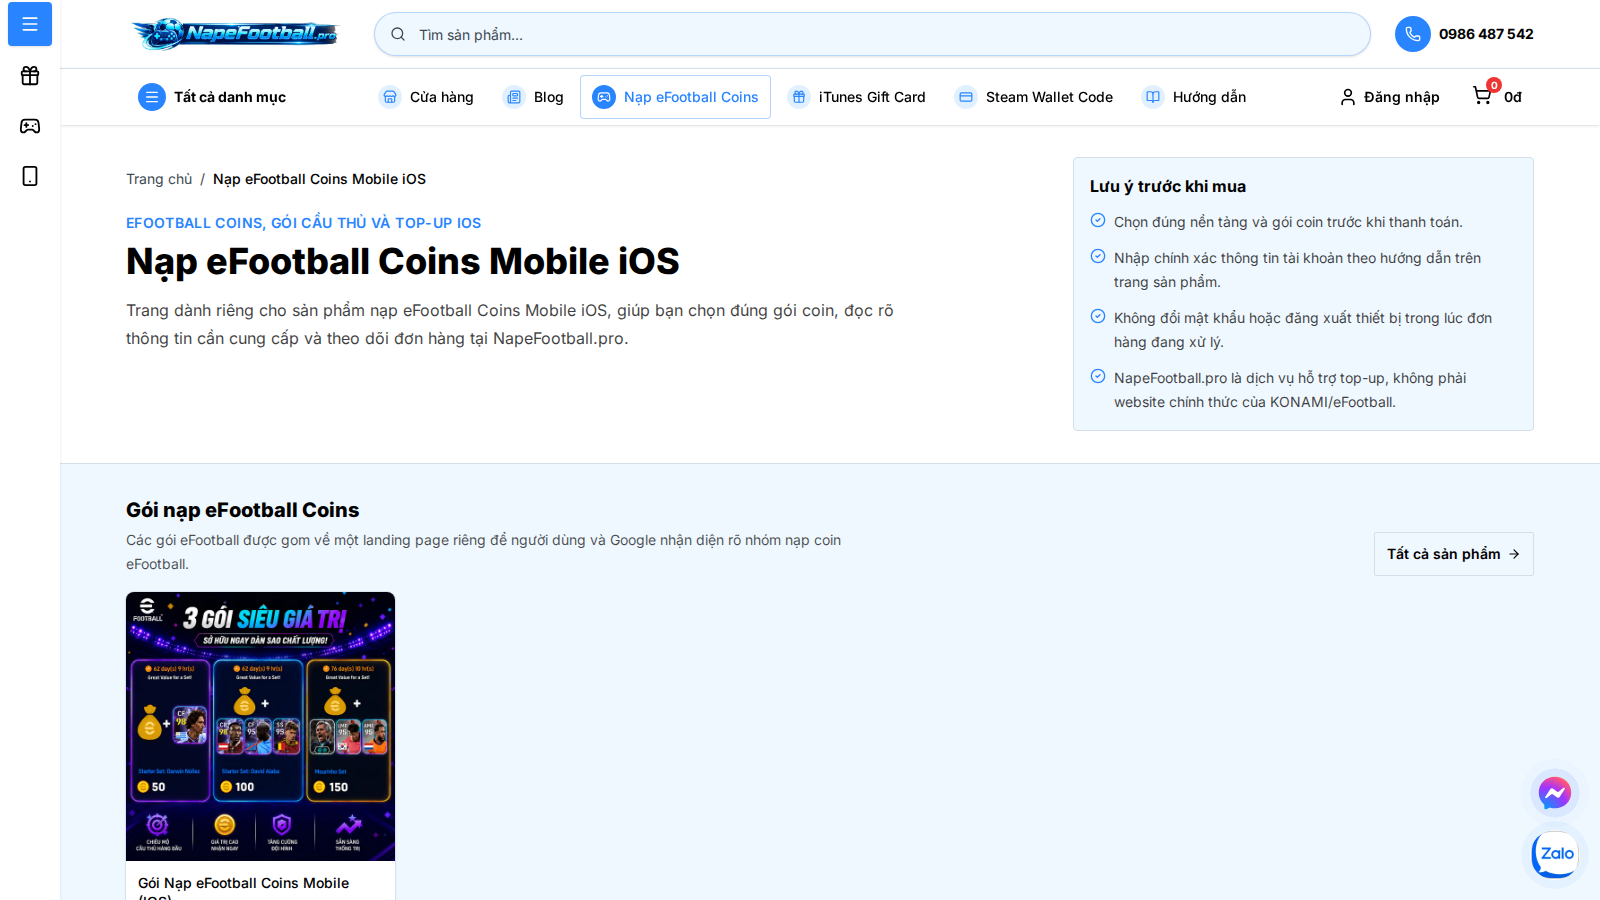
Task: Click the book icon beside Hướng dẫn
Action: click(1153, 97)
